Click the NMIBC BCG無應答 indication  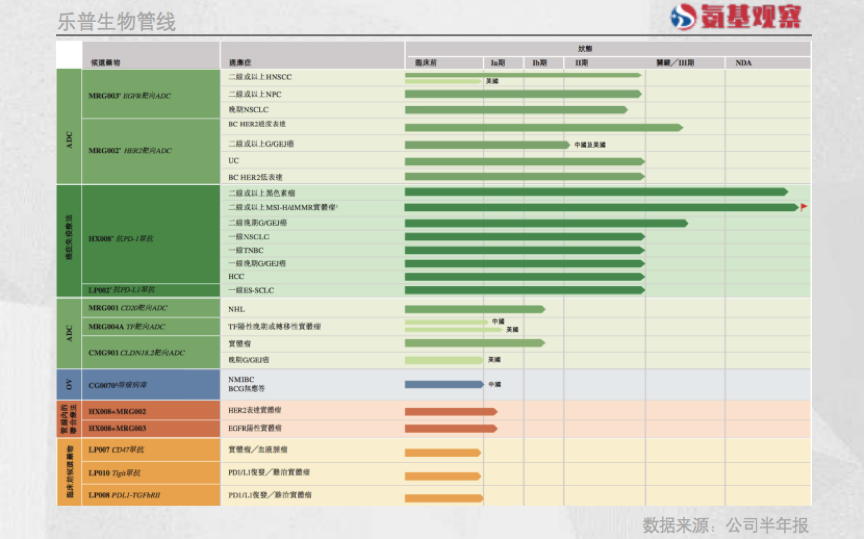coord(246,384)
